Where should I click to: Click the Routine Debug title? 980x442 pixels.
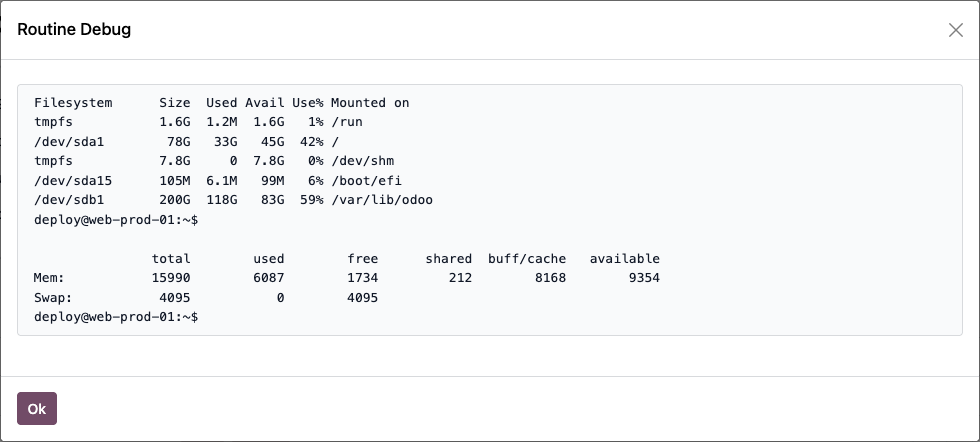tap(74, 29)
